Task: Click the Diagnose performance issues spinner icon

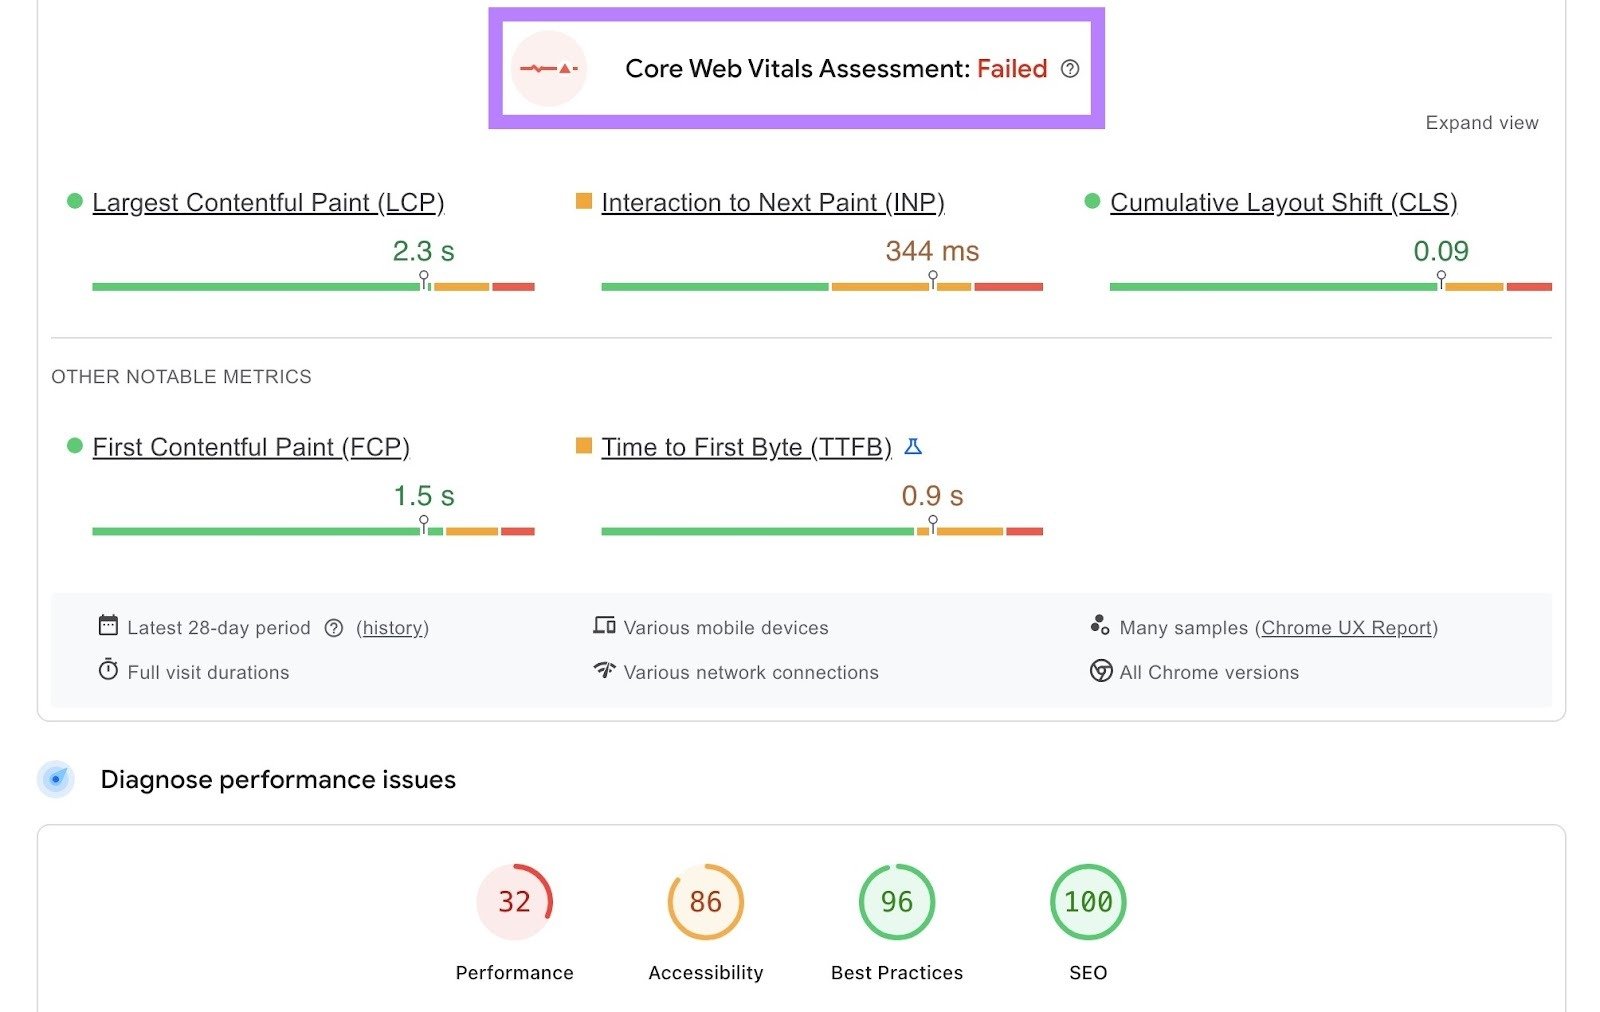Action: [x=56, y=779]
